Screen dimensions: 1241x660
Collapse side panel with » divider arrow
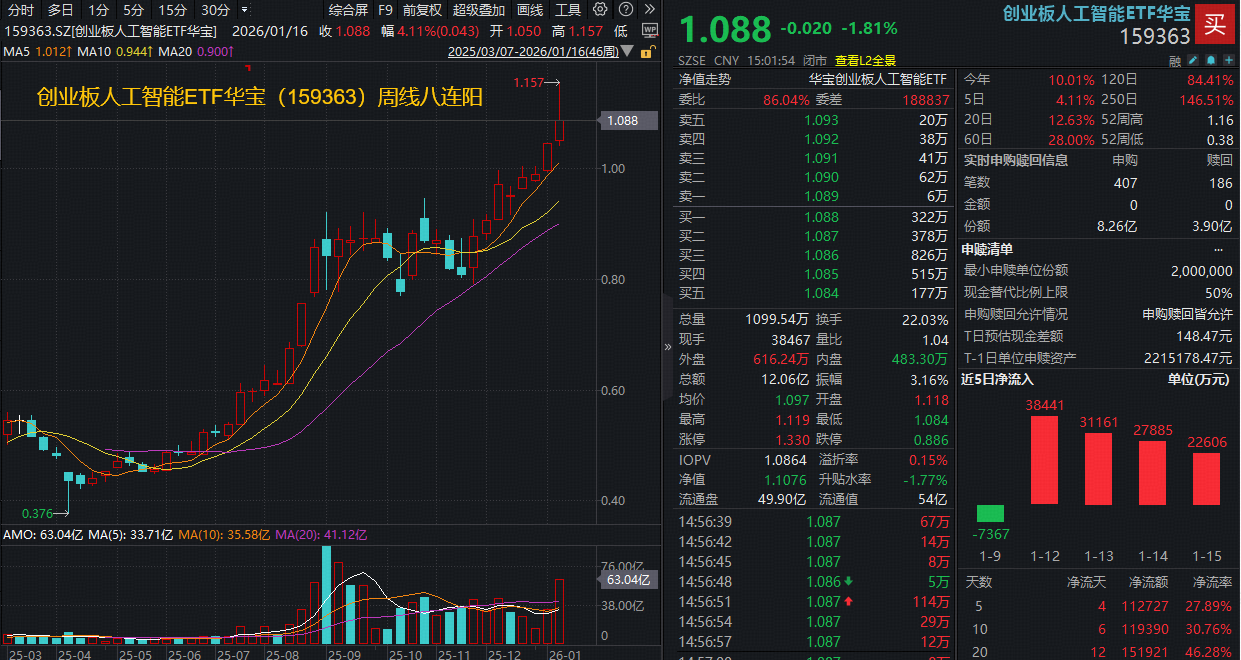668,346
